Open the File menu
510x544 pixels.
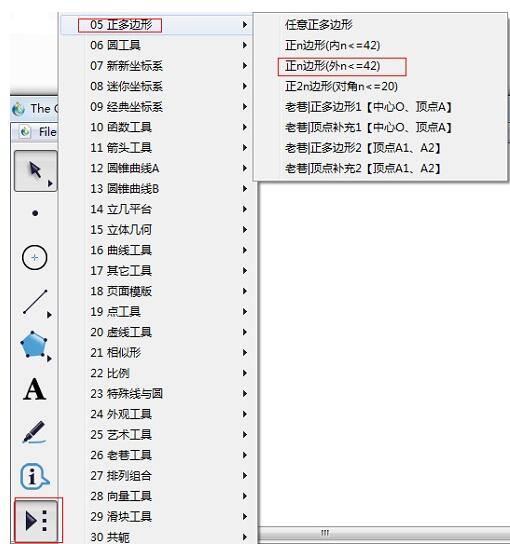click(x=47, y=132)
